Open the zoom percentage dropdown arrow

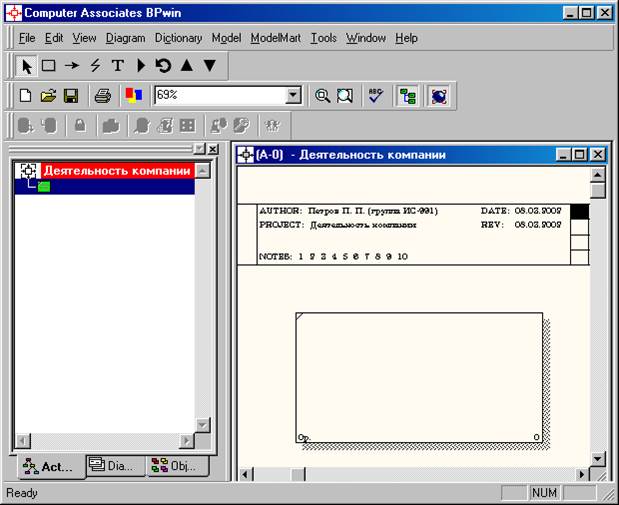point(293,95)
